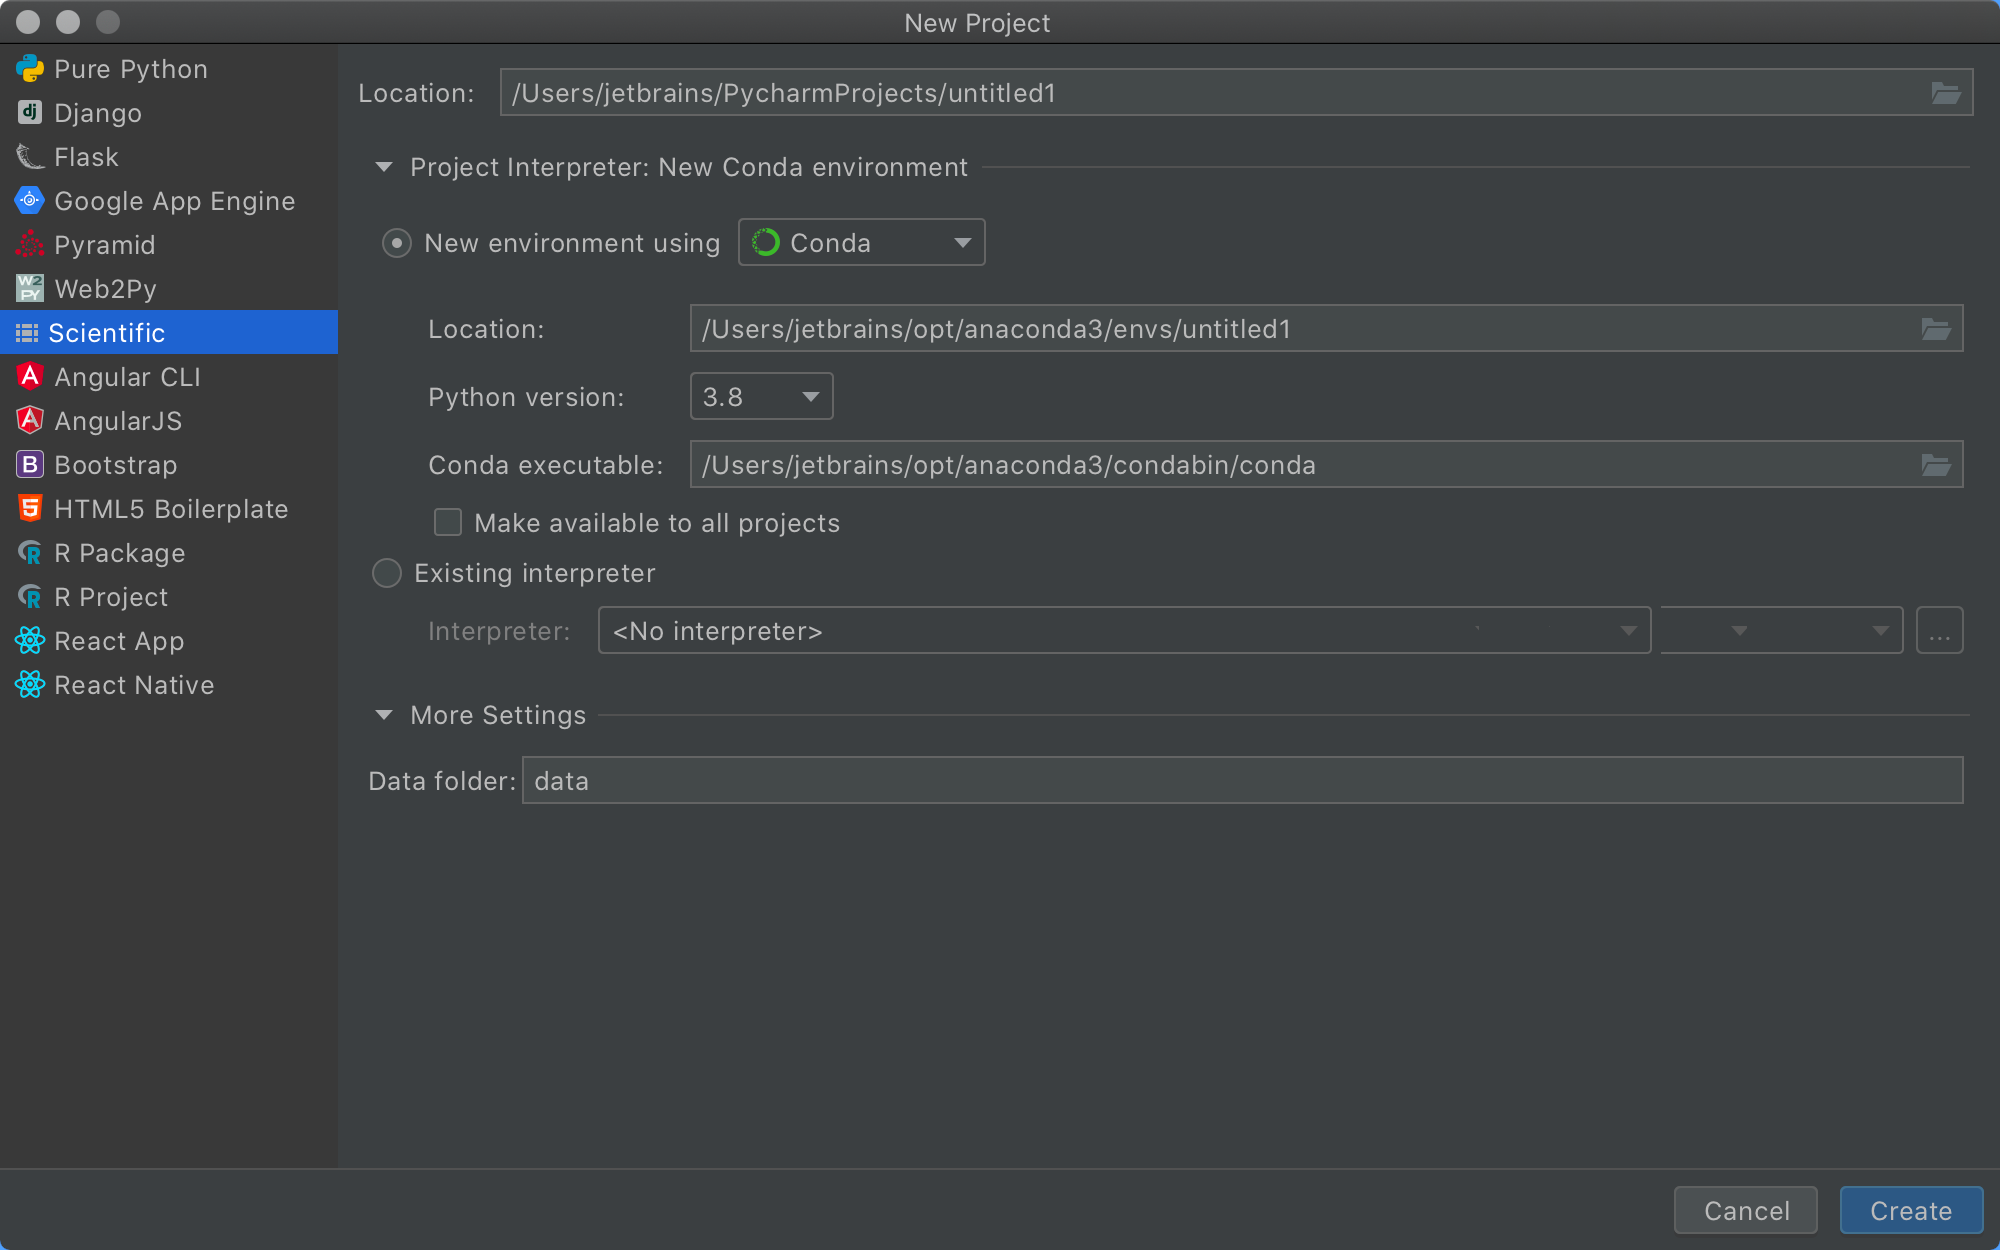Open the Conda environment type dropdown
This screenshot has width=2000, height=1250.
[x=861, y=242]
